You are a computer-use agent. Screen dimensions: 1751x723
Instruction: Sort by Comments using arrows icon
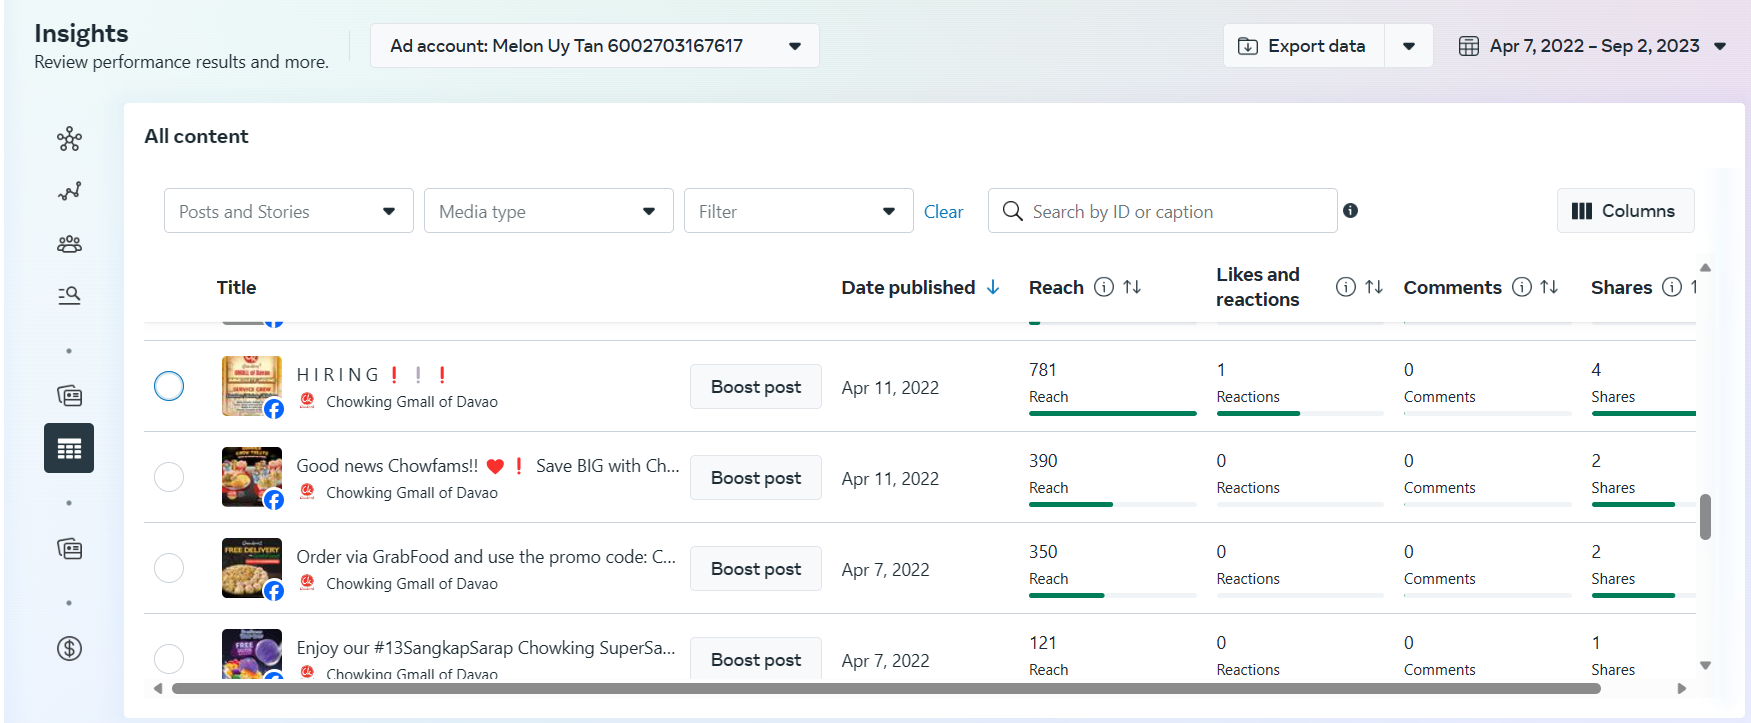click(1549, 287)
